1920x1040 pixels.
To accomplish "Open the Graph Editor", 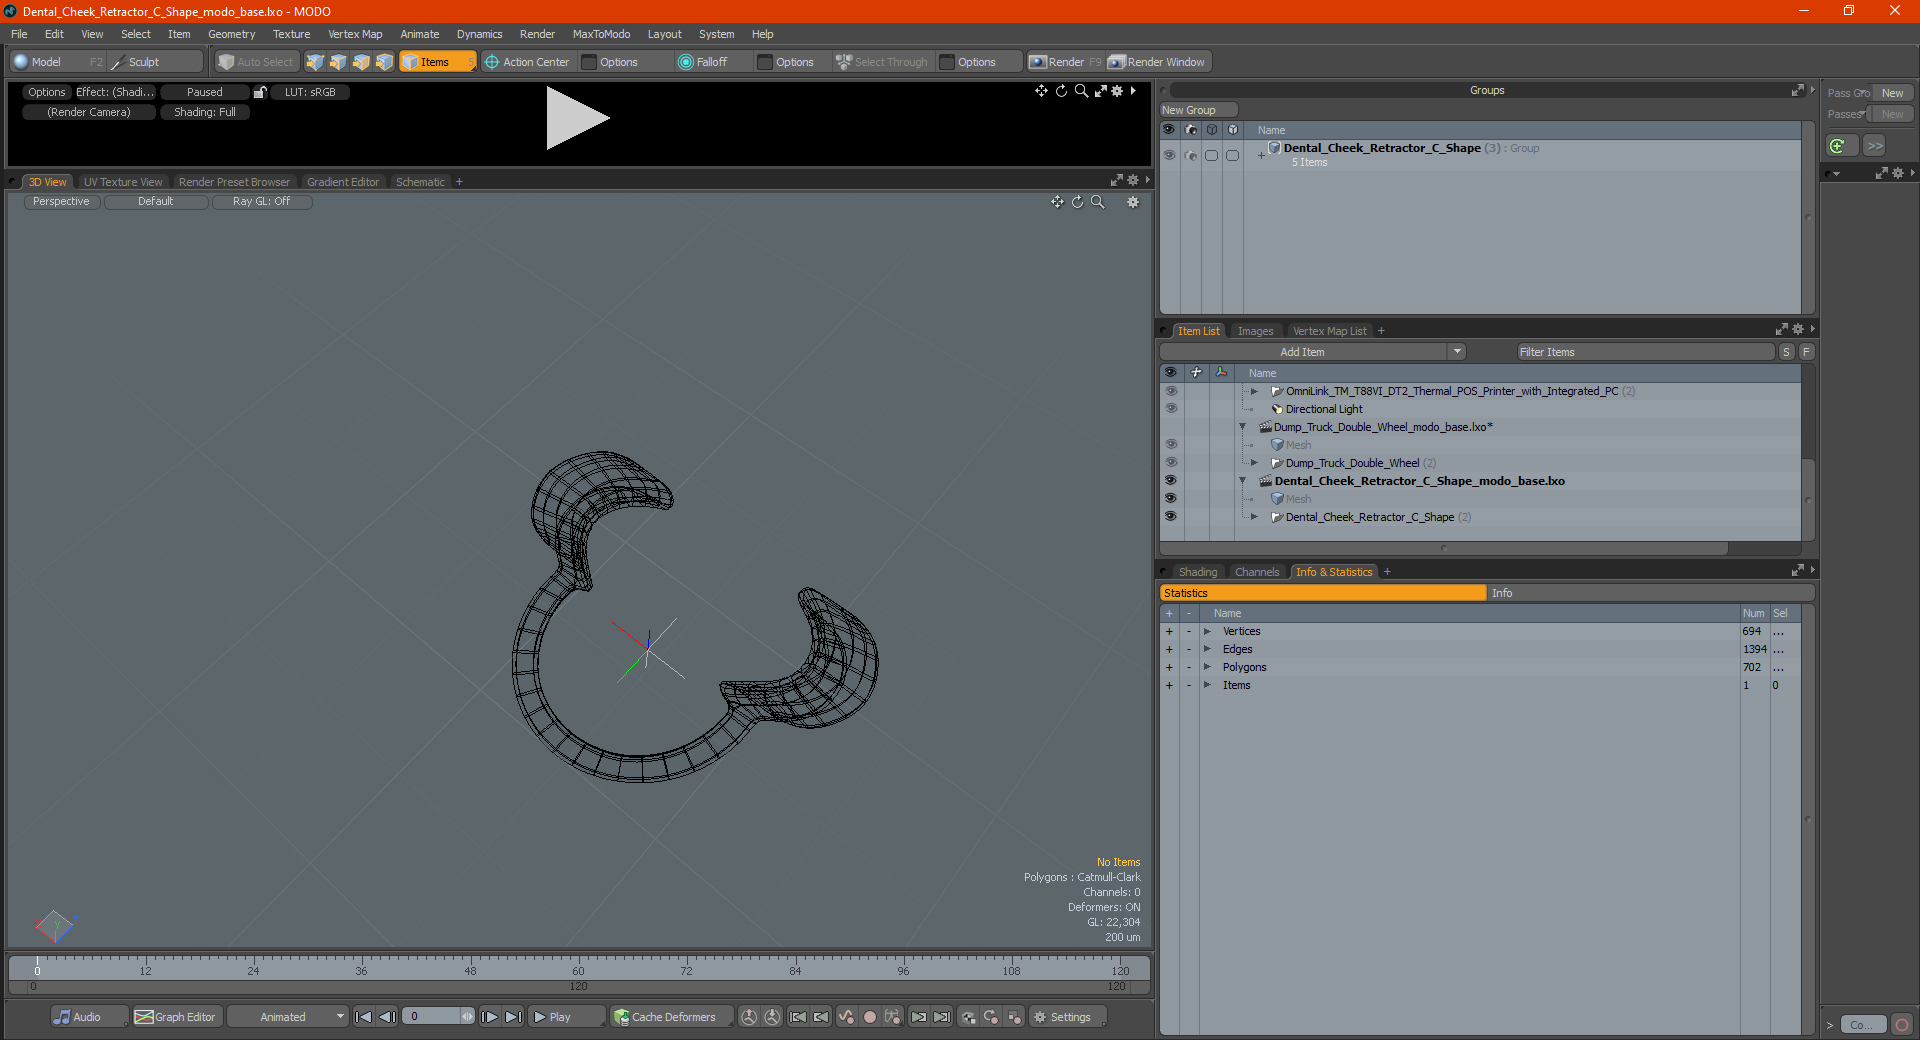I will point(176,1017).
